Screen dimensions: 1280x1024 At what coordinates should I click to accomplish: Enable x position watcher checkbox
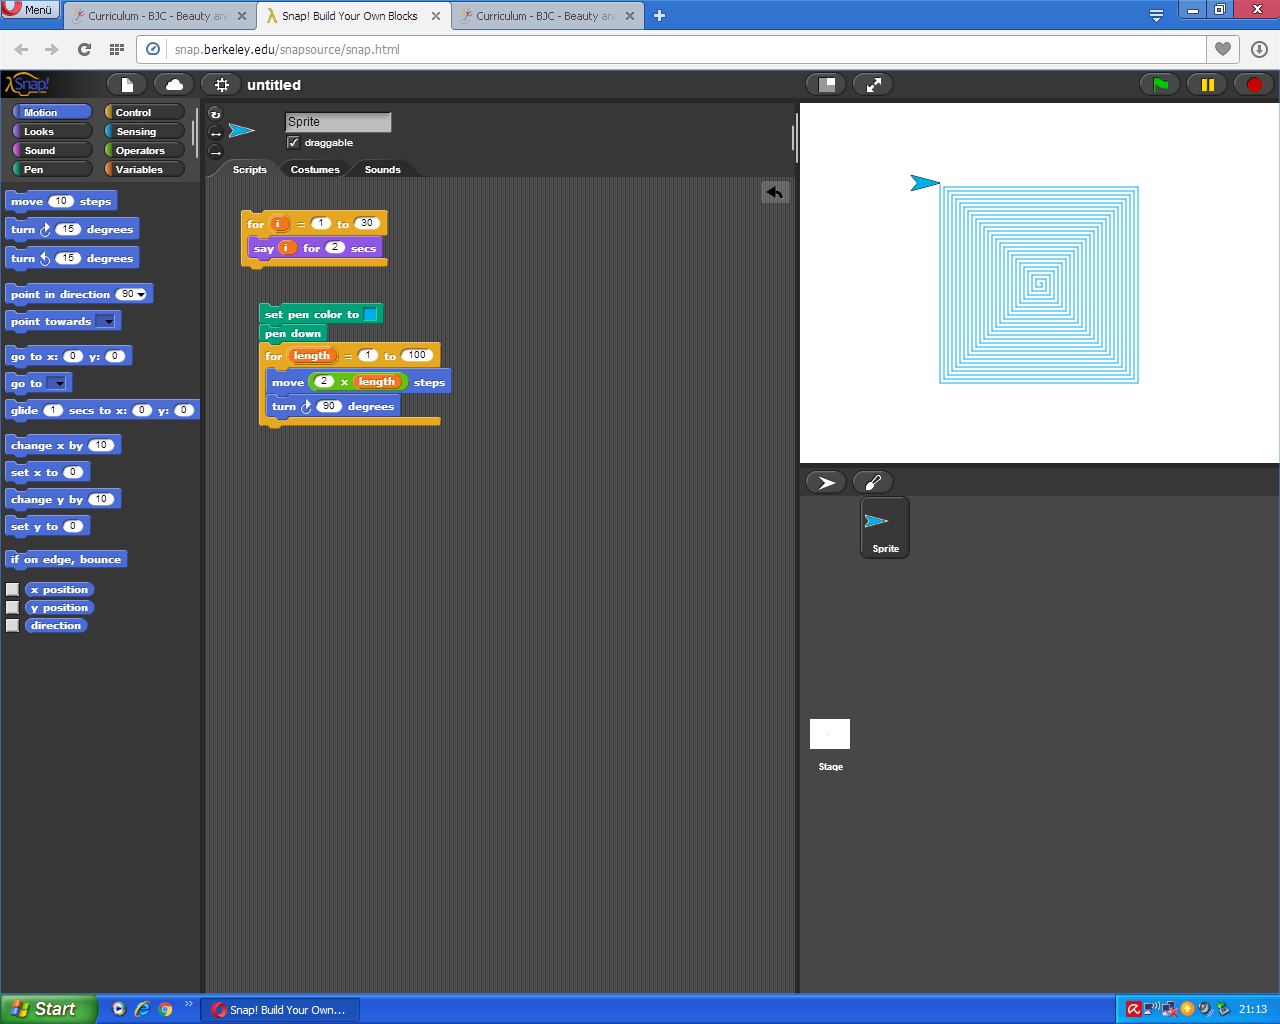point(13,590)
